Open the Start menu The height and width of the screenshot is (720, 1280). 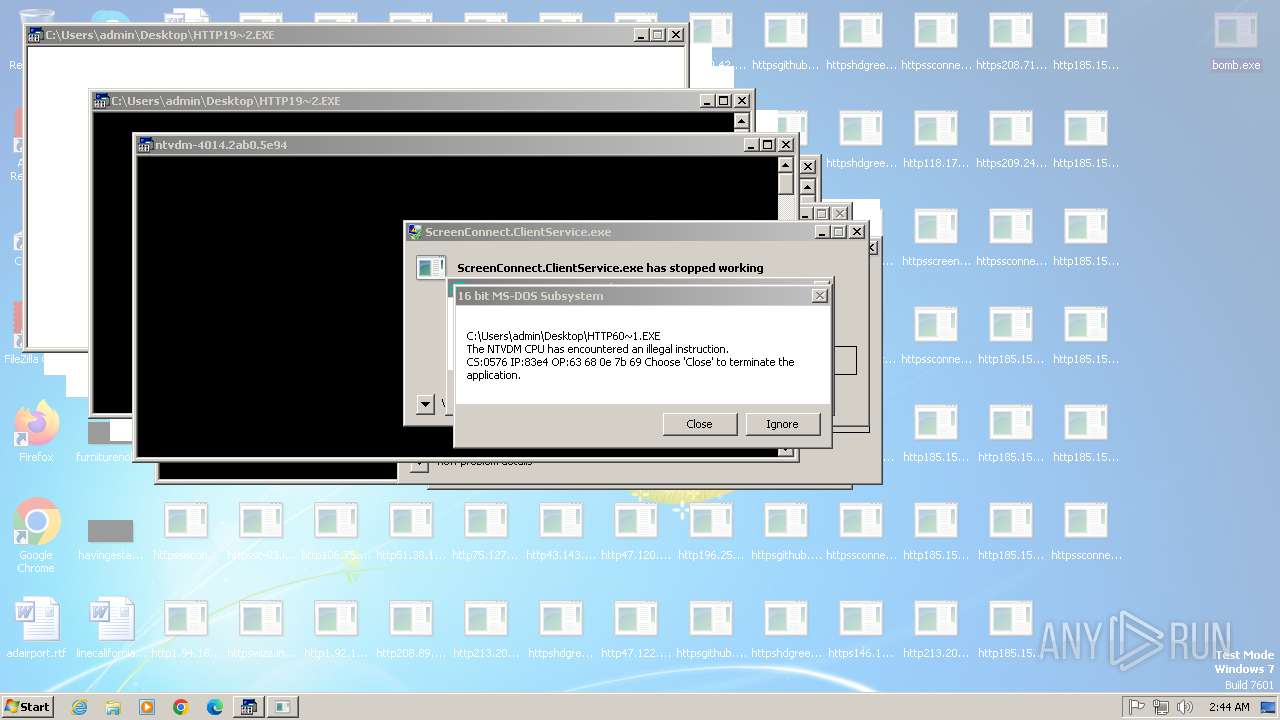[27, 706]
